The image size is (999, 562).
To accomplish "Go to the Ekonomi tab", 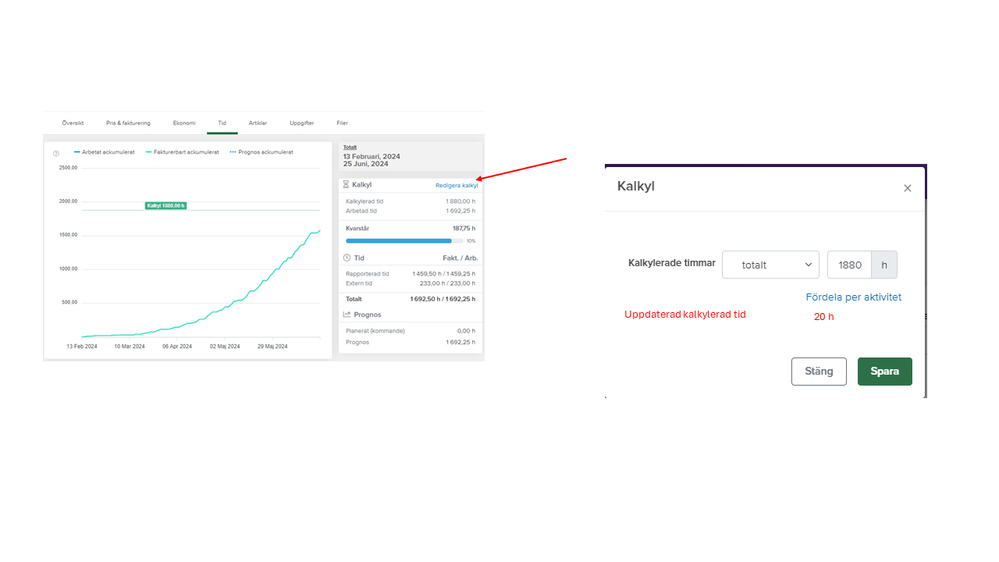I will point(184,123).
